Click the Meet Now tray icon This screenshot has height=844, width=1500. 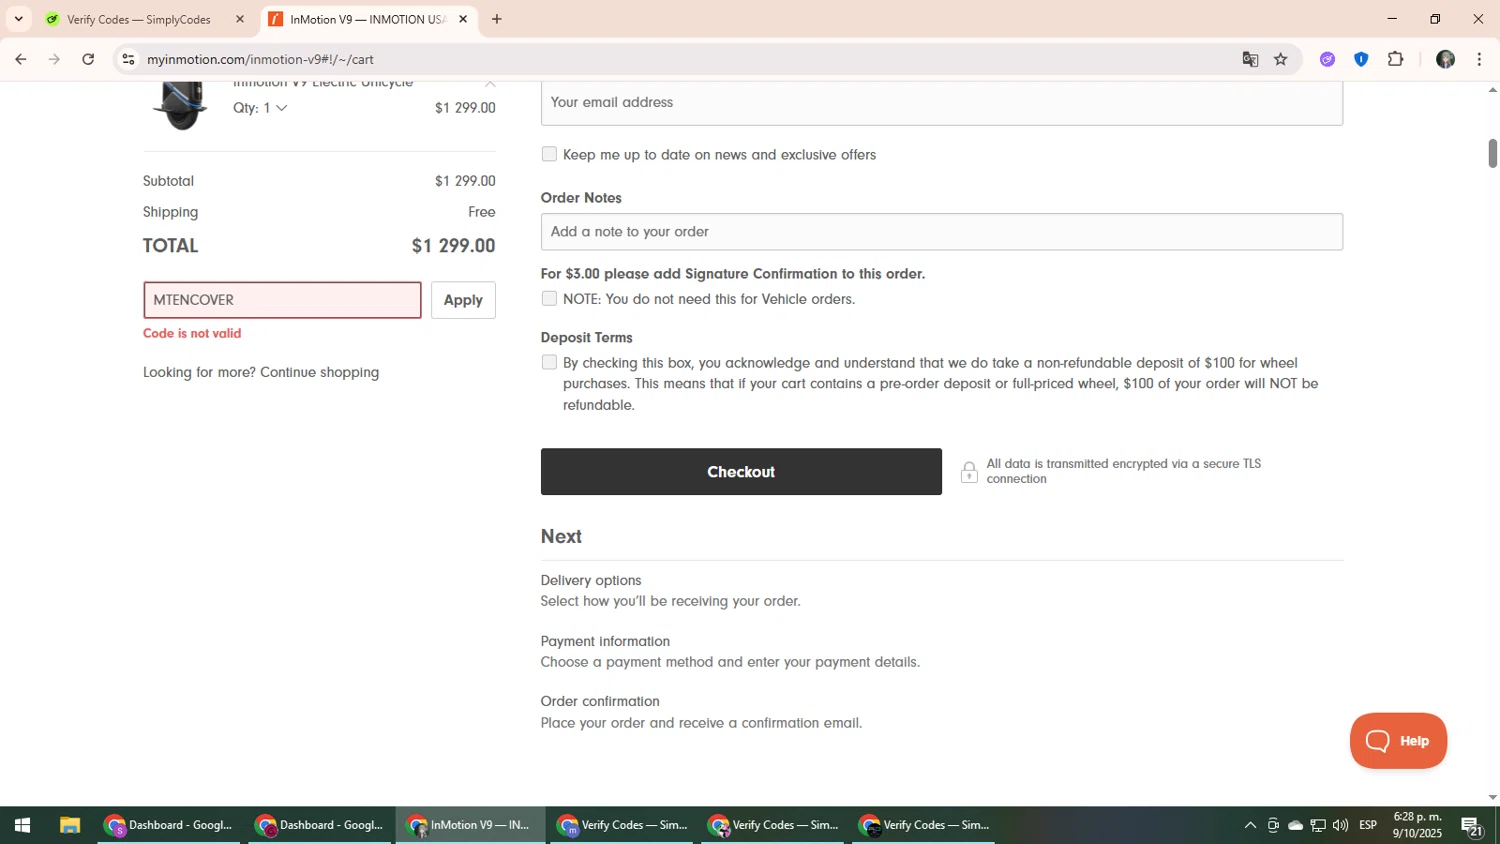(1273, 825)
